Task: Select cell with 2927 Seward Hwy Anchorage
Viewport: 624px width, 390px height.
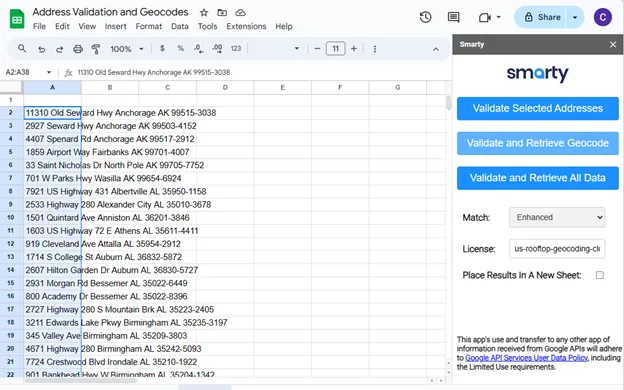Action: [x=53, y=126]
